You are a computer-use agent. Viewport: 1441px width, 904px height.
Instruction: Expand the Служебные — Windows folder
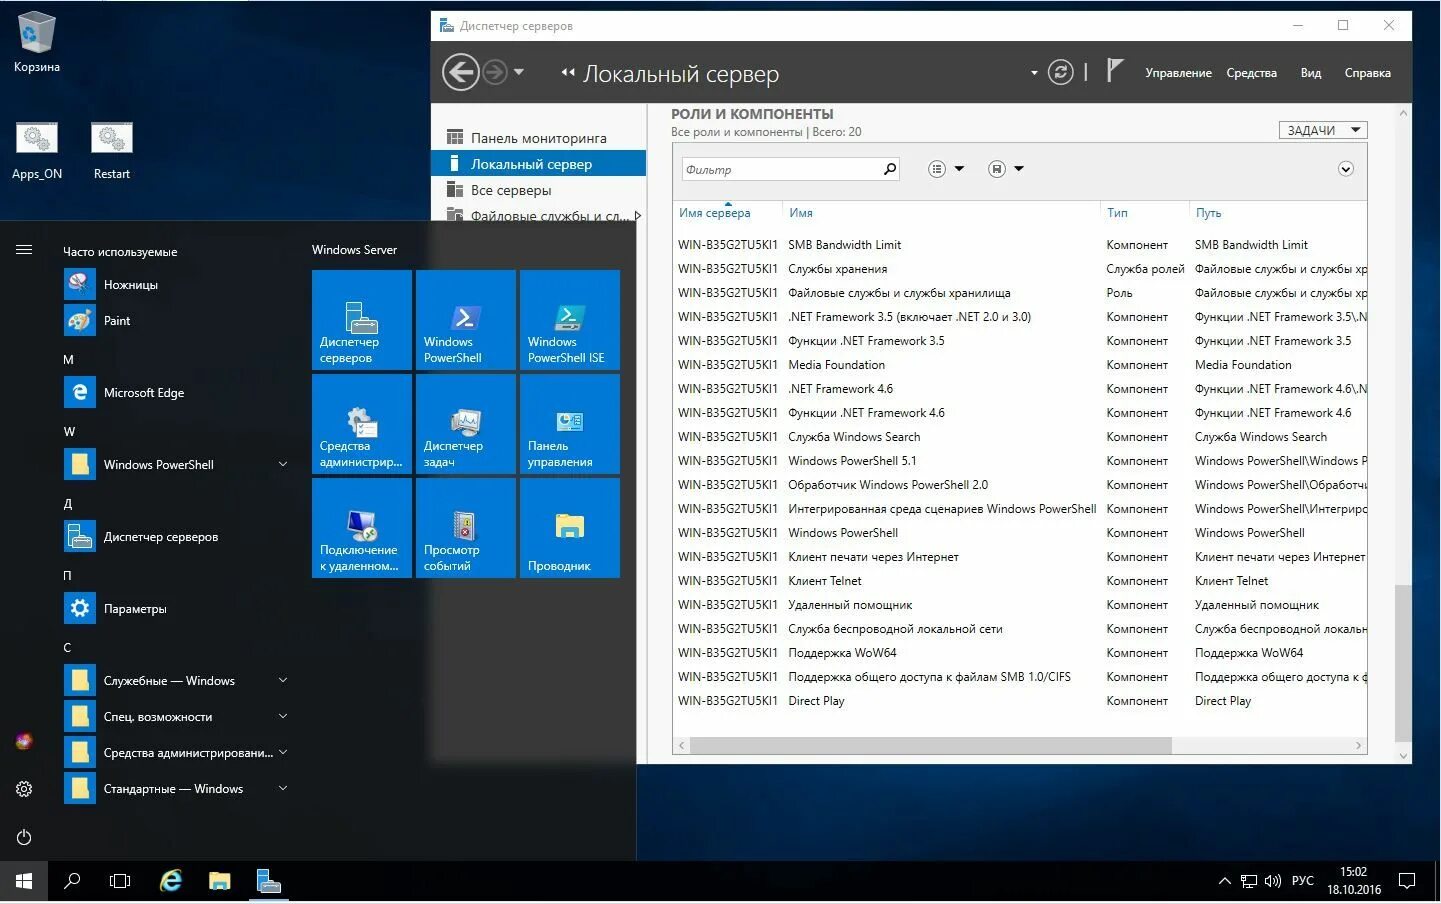[x=283, y=680]
